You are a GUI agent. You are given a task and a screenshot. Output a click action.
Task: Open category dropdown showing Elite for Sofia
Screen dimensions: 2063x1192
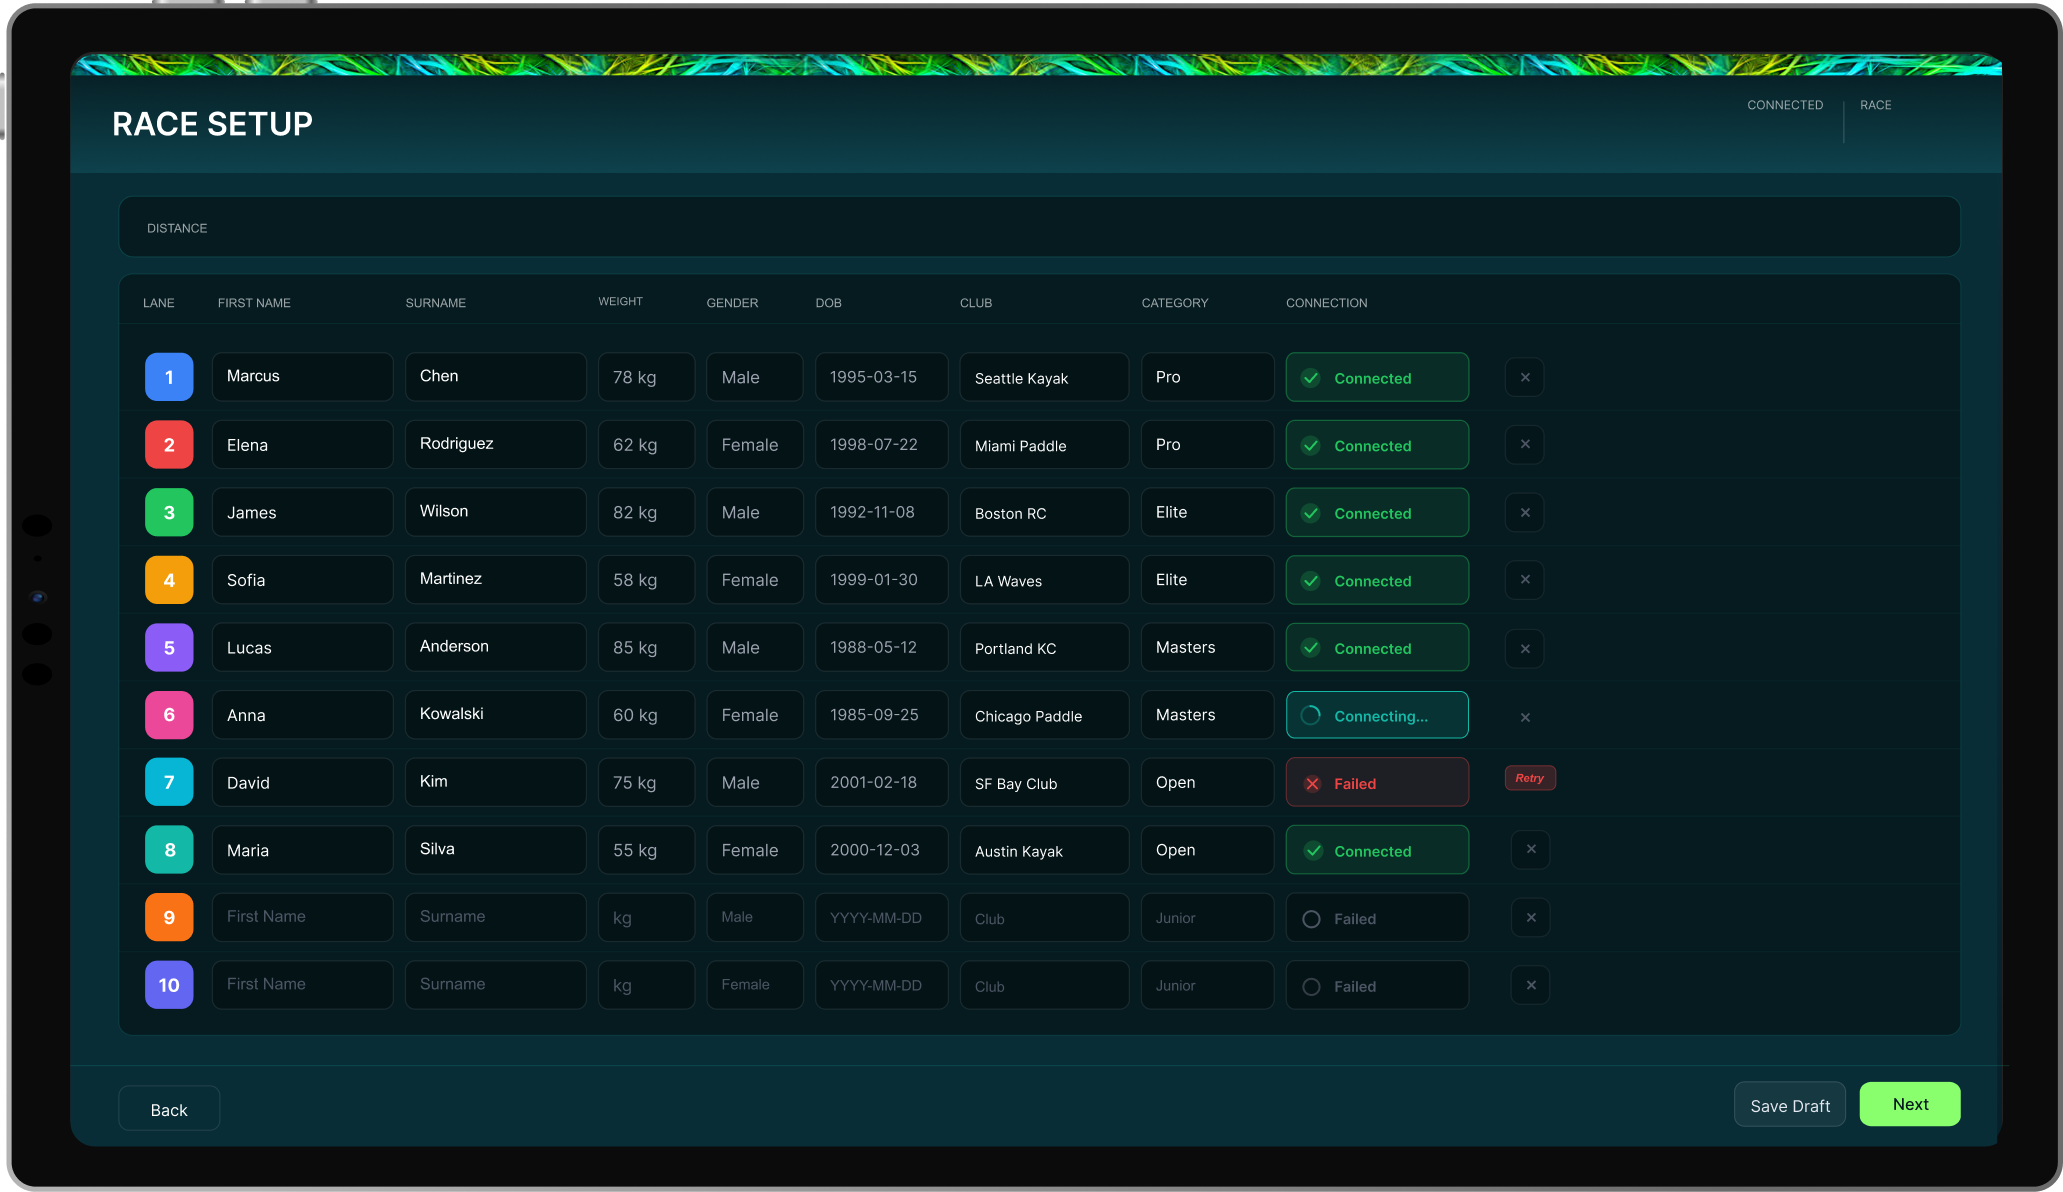click(1207, 580)
